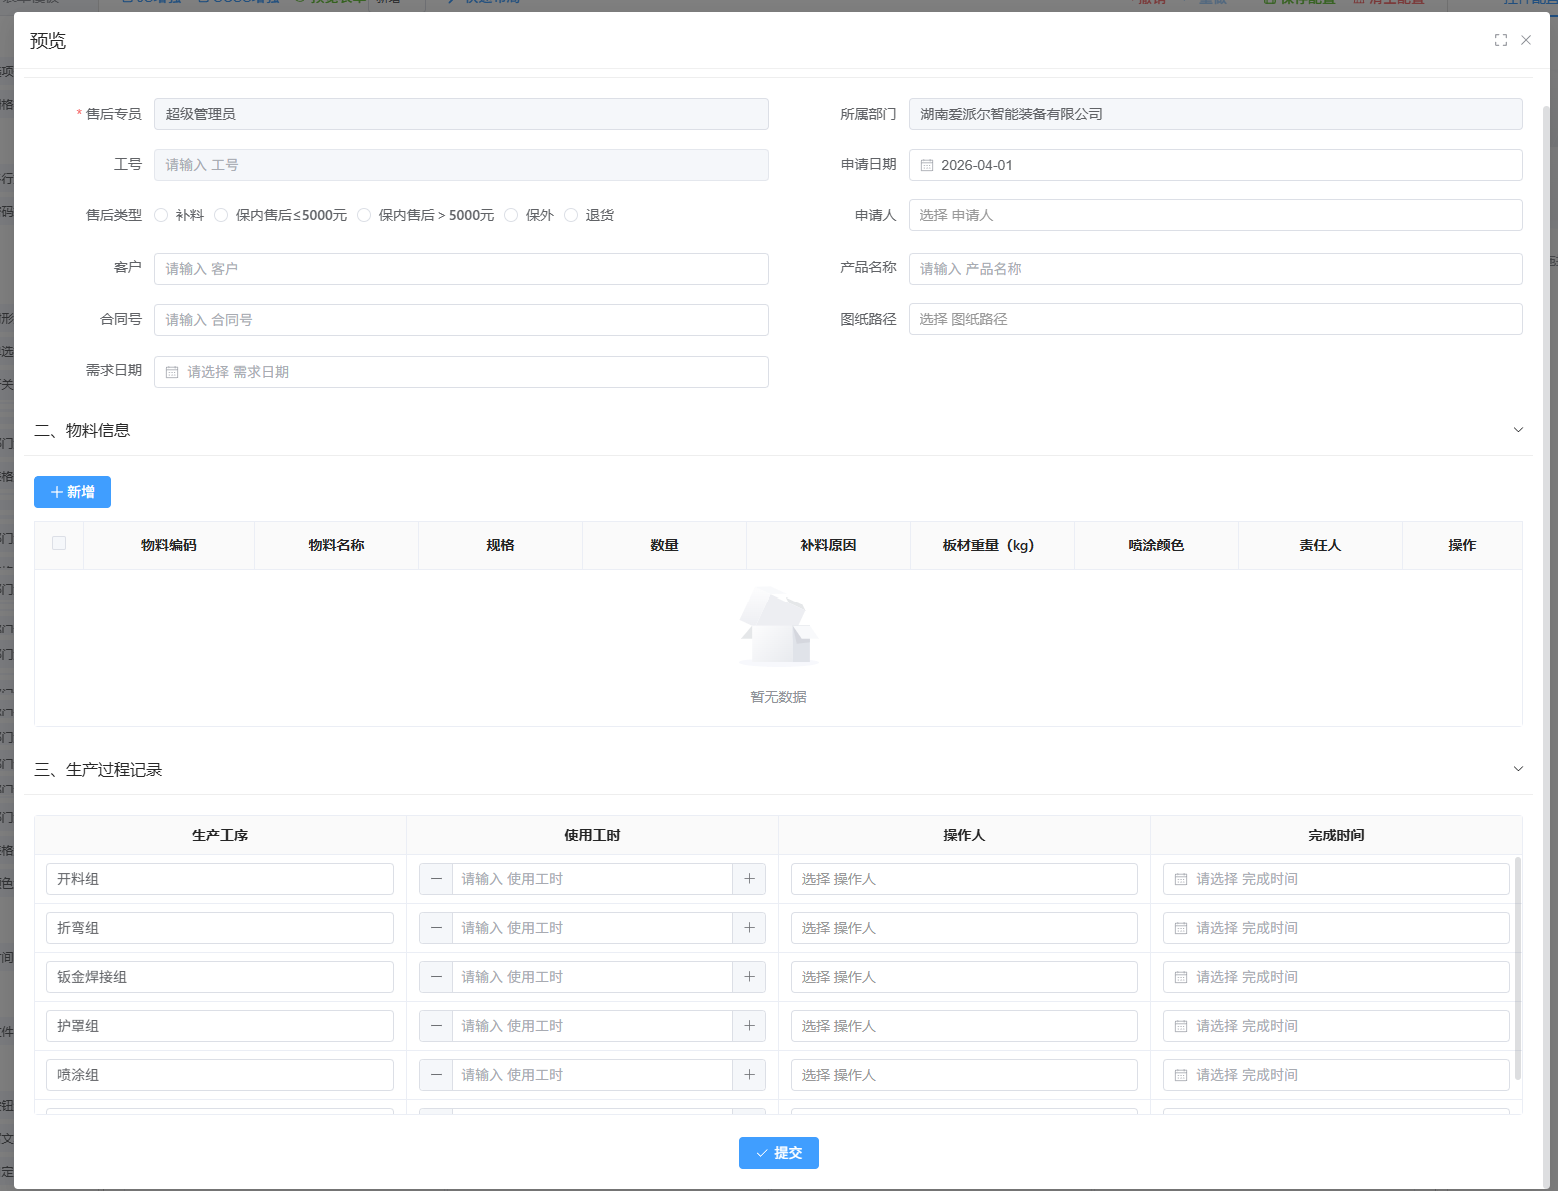This screenshot has height=1191, width=1558.
Task: Open the 申请人 selection dropdown
Action: 1215,215
